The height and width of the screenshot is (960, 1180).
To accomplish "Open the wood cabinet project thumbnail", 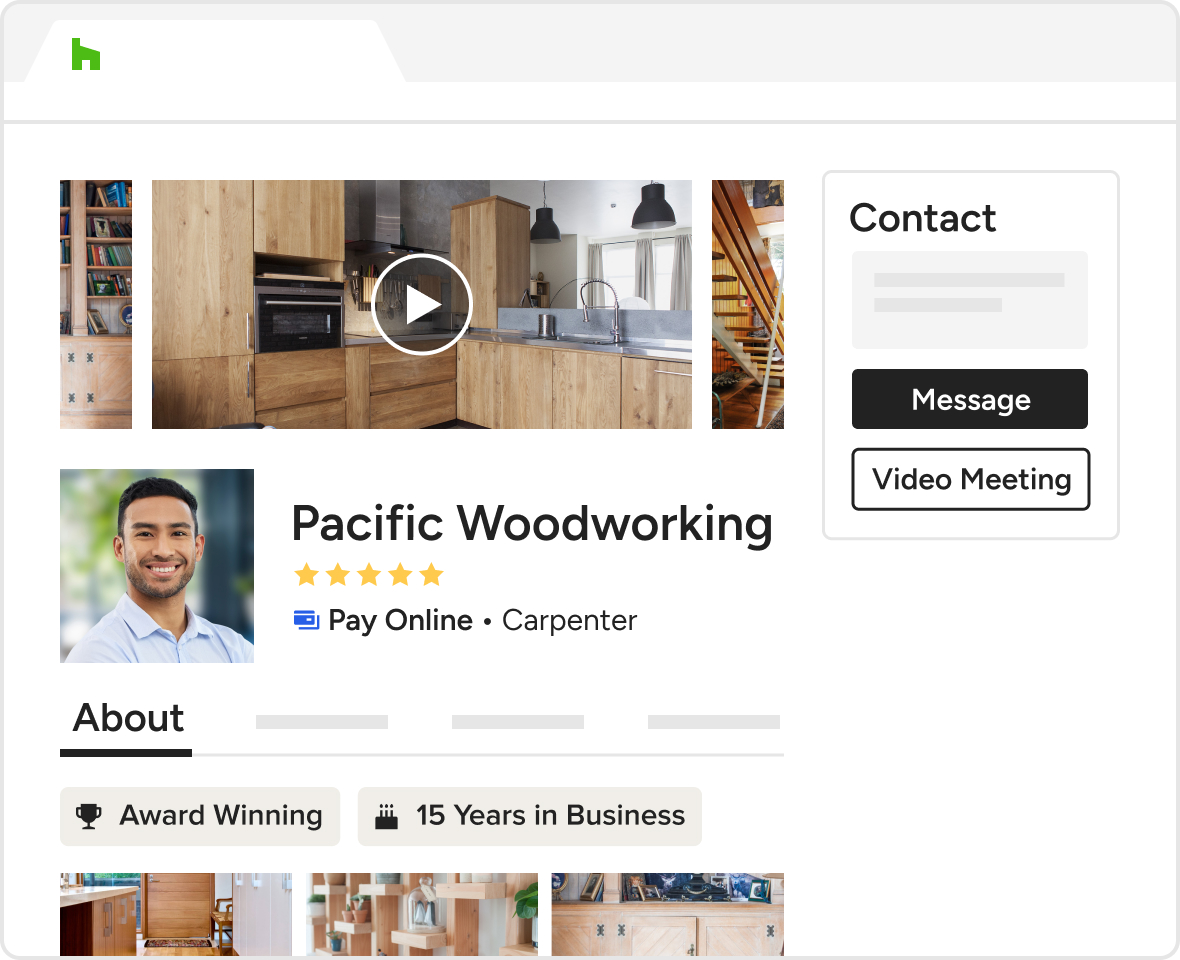I will click(667, 914).
